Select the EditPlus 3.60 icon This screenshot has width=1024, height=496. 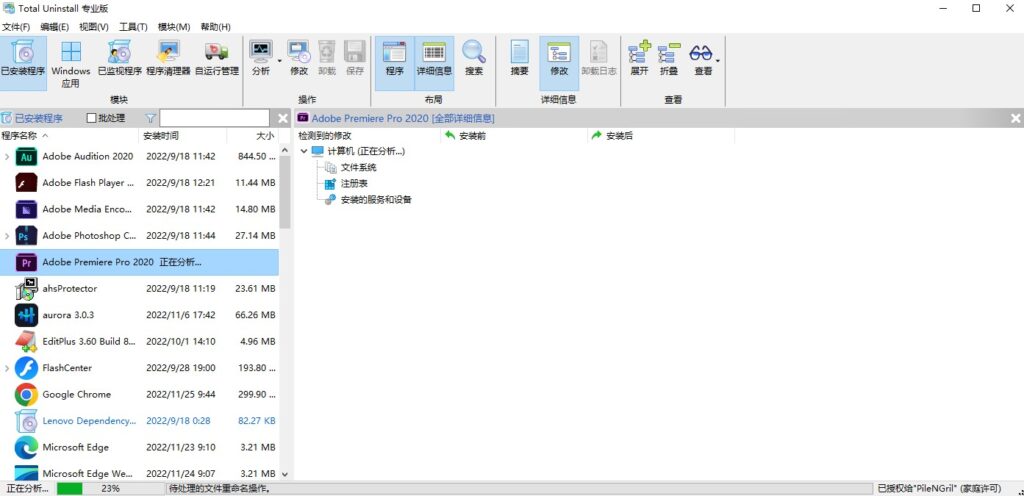click(x=26, y=341)
